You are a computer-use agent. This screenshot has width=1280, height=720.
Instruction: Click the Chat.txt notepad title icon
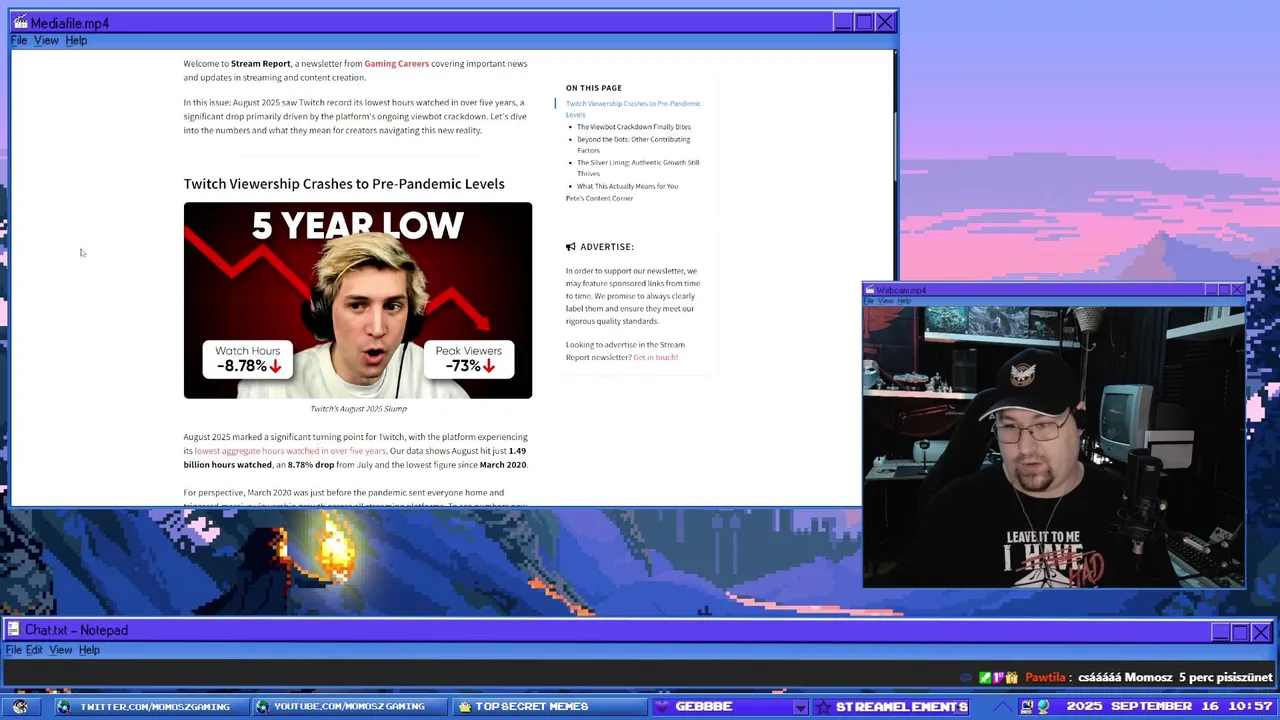14,630
